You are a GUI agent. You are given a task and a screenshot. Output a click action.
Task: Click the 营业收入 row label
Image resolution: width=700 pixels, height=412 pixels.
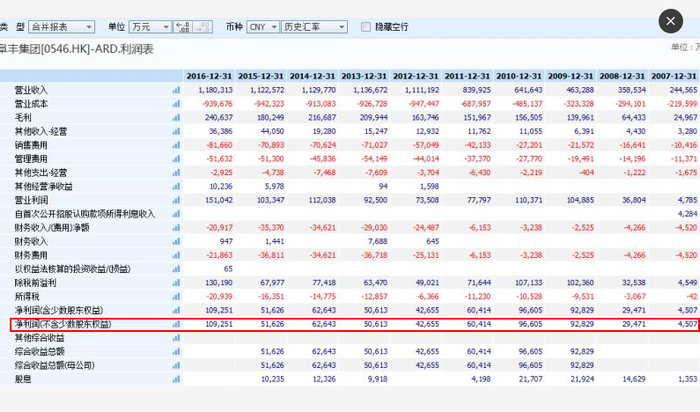click(x=31, y=90)
